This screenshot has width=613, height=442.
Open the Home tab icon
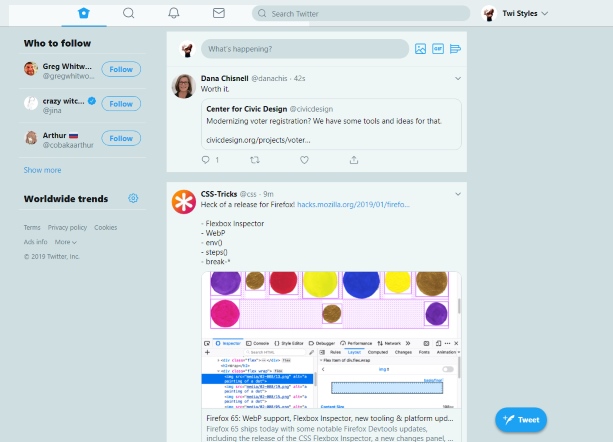click(x=84, y=13)
